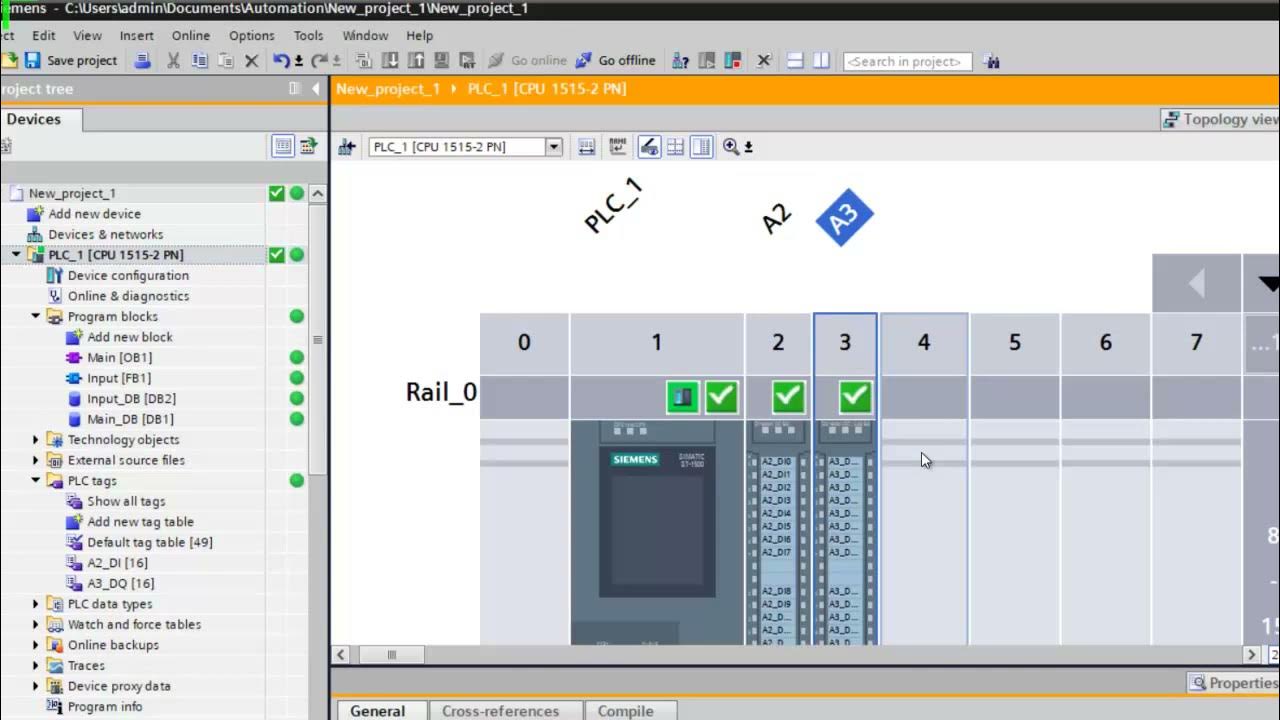The height and width of the screenshot is (720, 1280).
Task: Click the project tree scroll up arrow
Action: tap(317, 194)
